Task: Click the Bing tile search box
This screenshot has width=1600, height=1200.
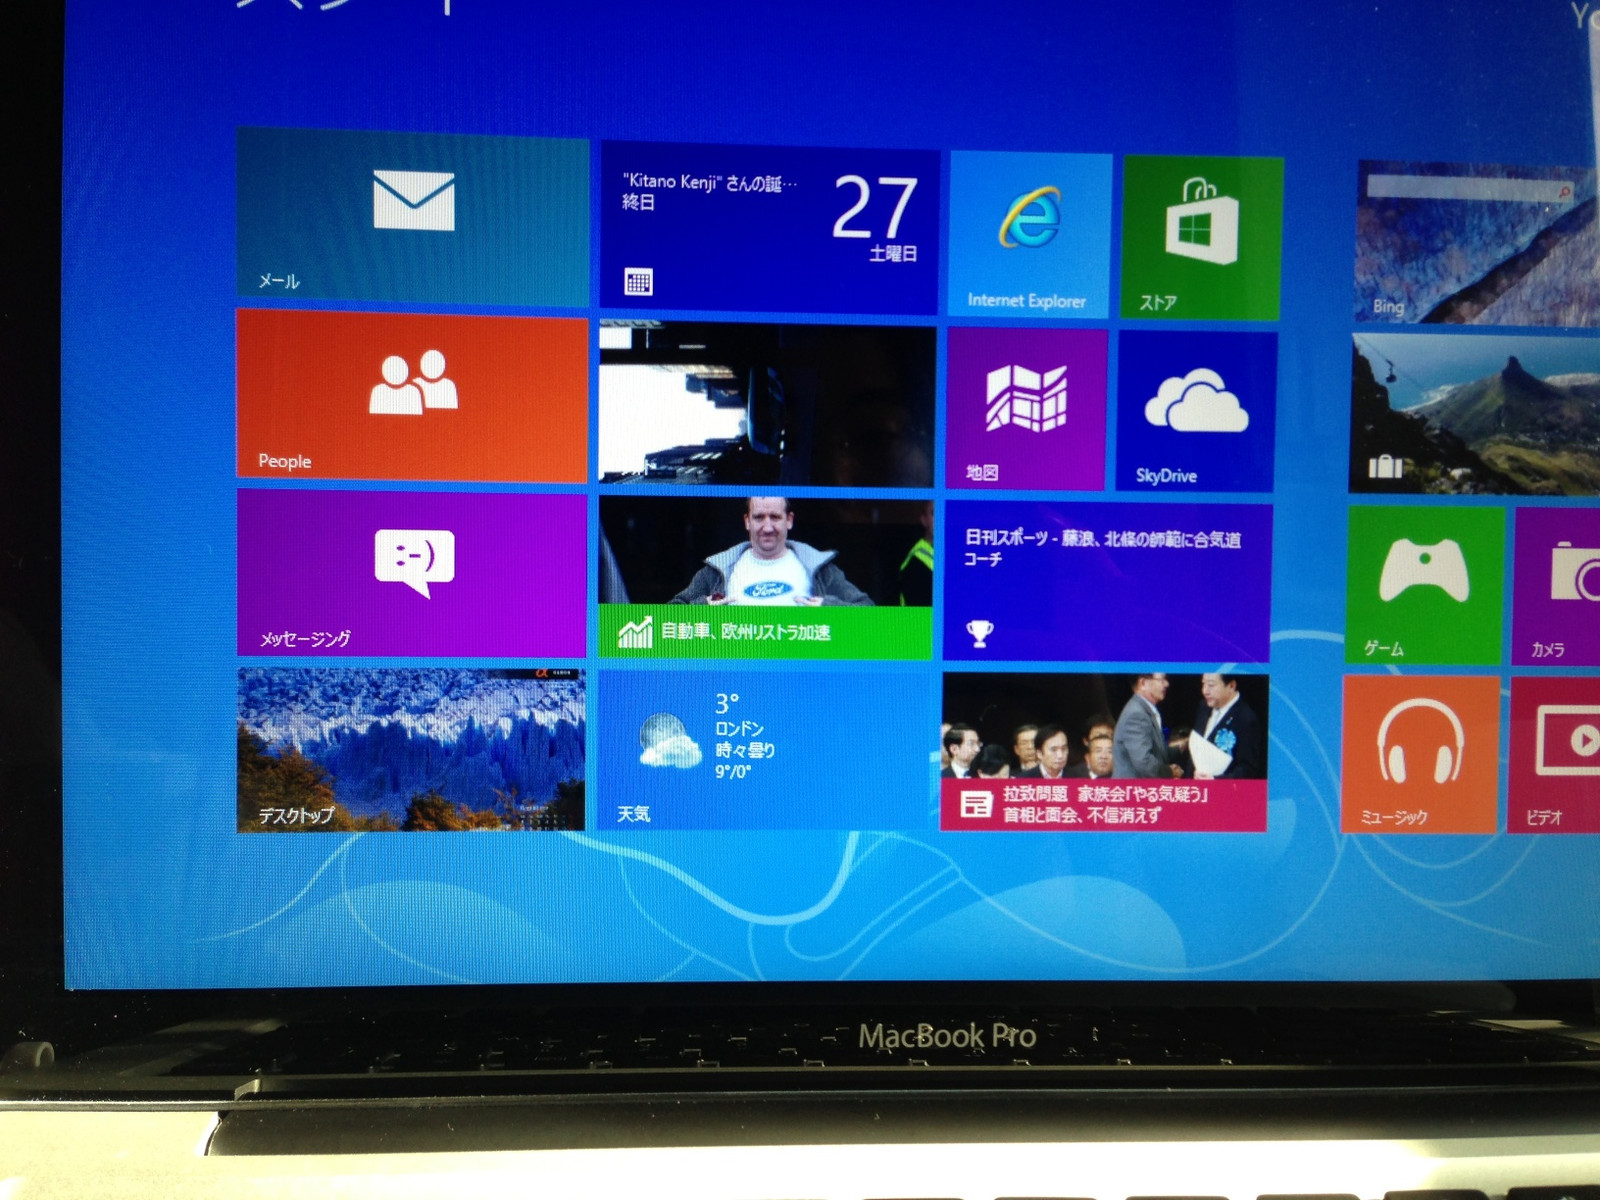Action: 1470,187
